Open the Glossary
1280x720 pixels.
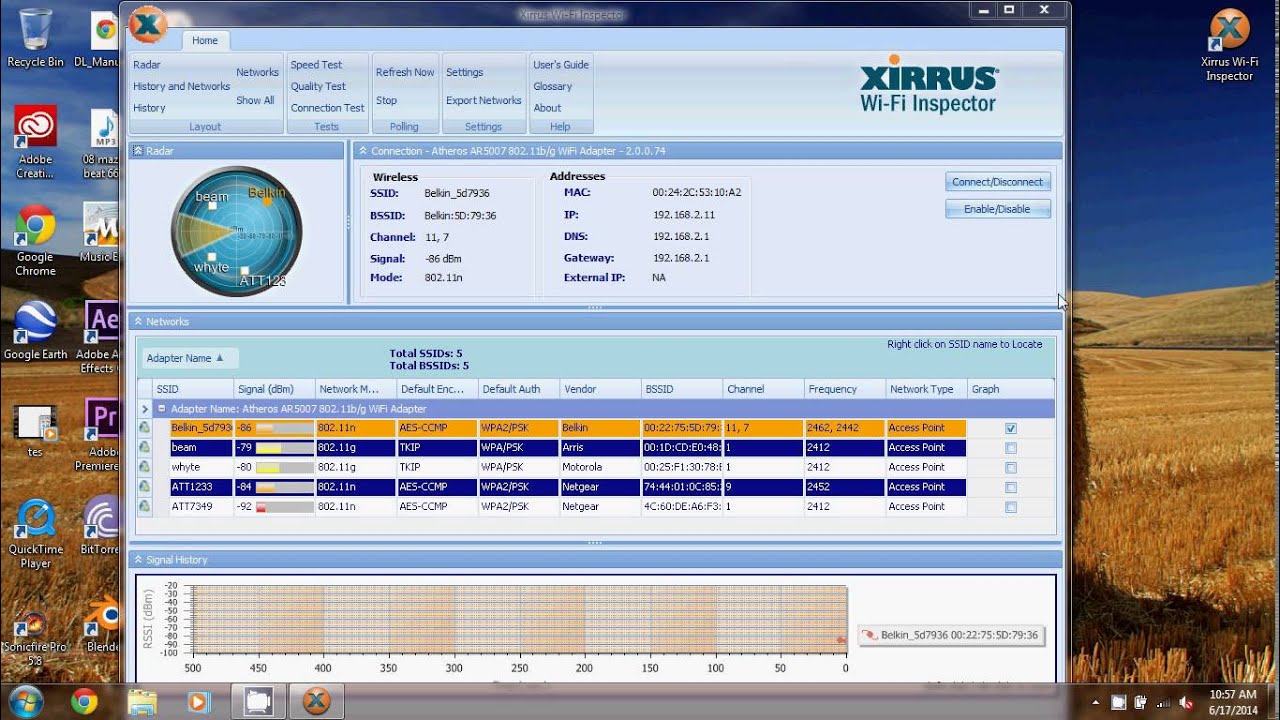tap(552, 87)
